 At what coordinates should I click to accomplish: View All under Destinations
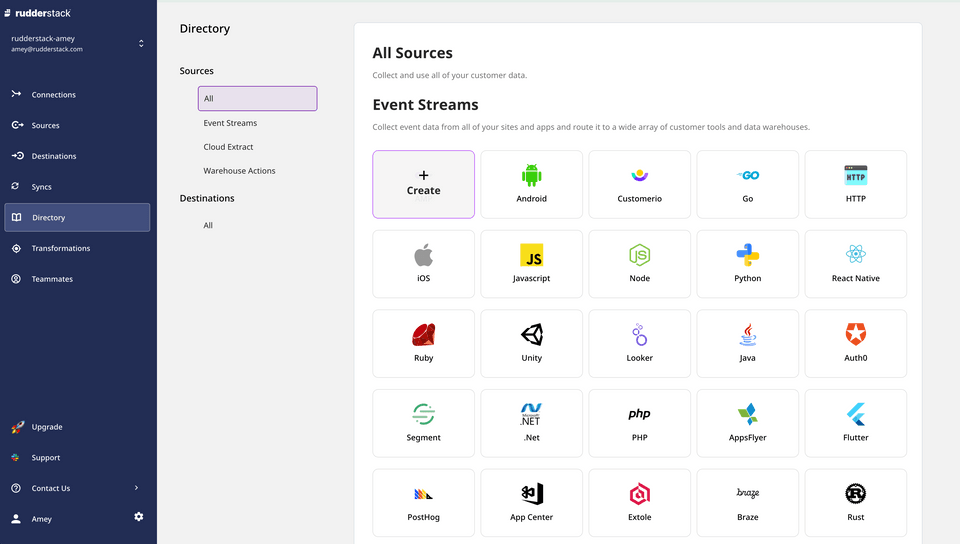pos(208,225)
